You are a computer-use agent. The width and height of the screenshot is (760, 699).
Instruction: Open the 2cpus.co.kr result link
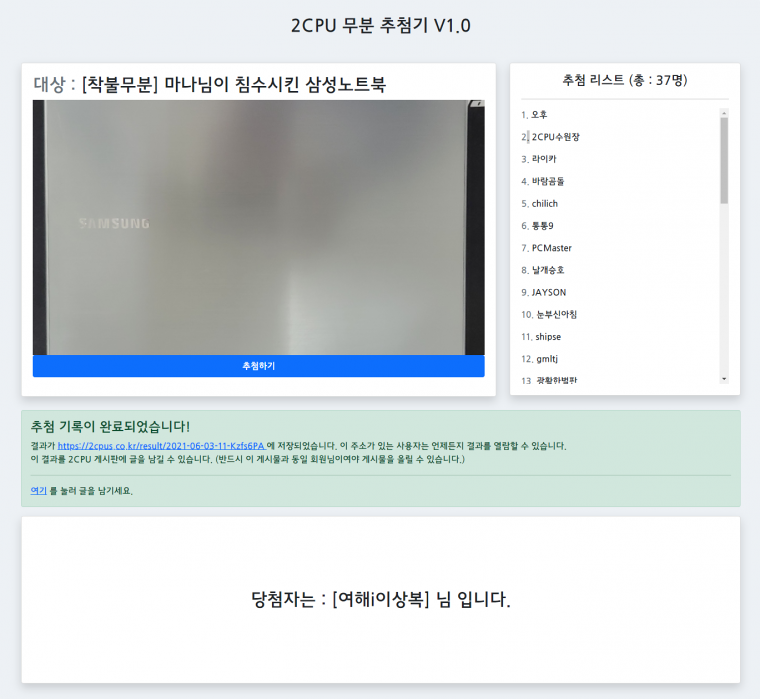tap(161, 445)
